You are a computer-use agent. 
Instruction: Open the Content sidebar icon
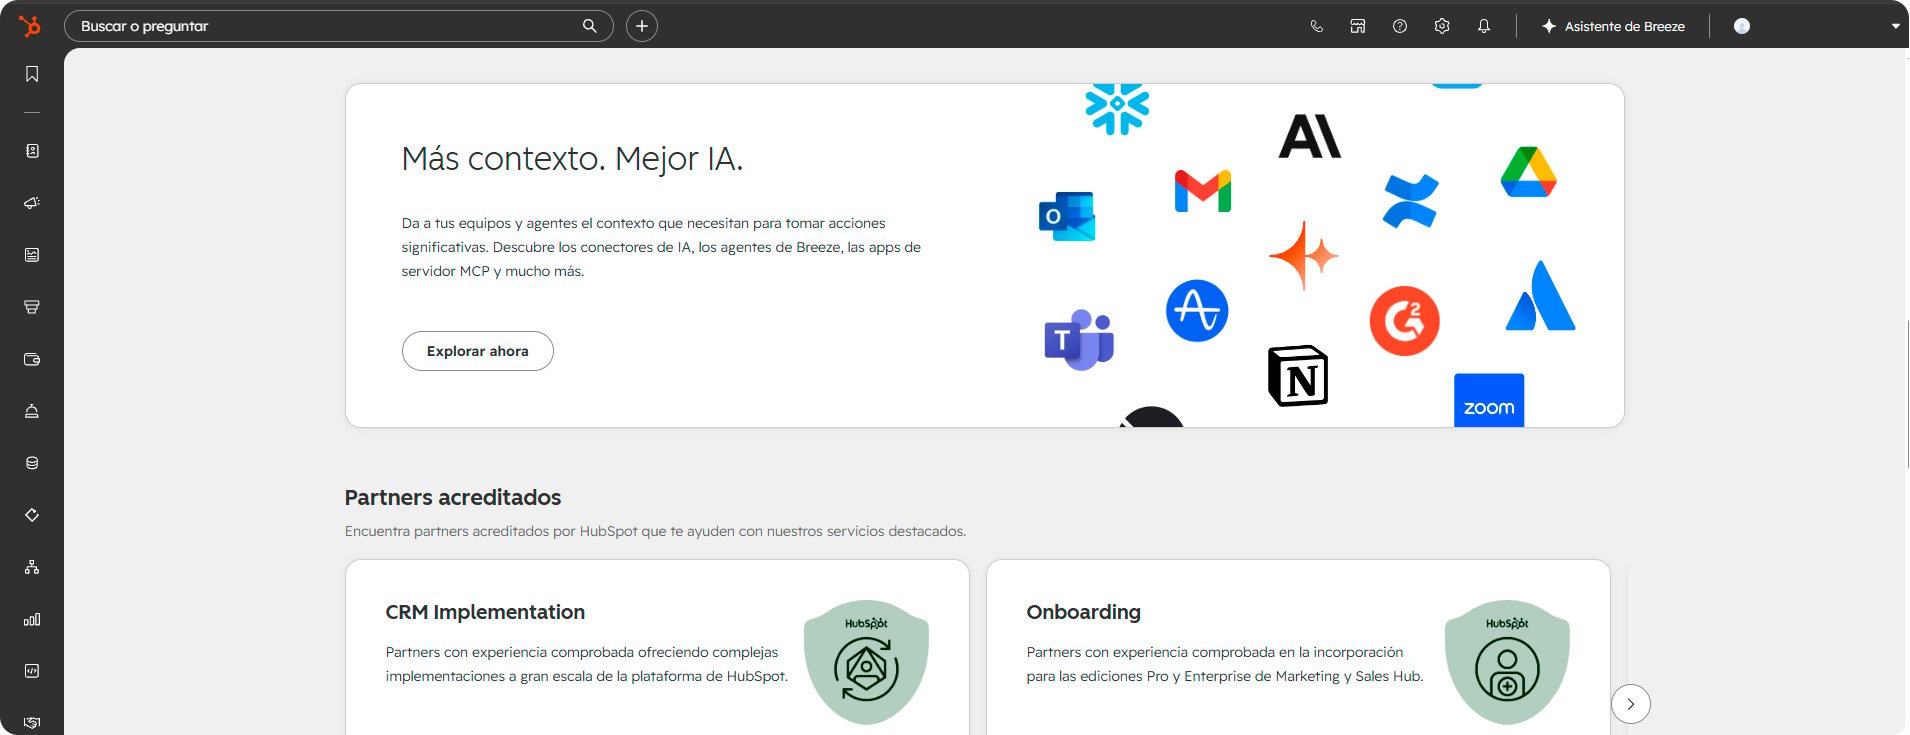coord(32,255)
